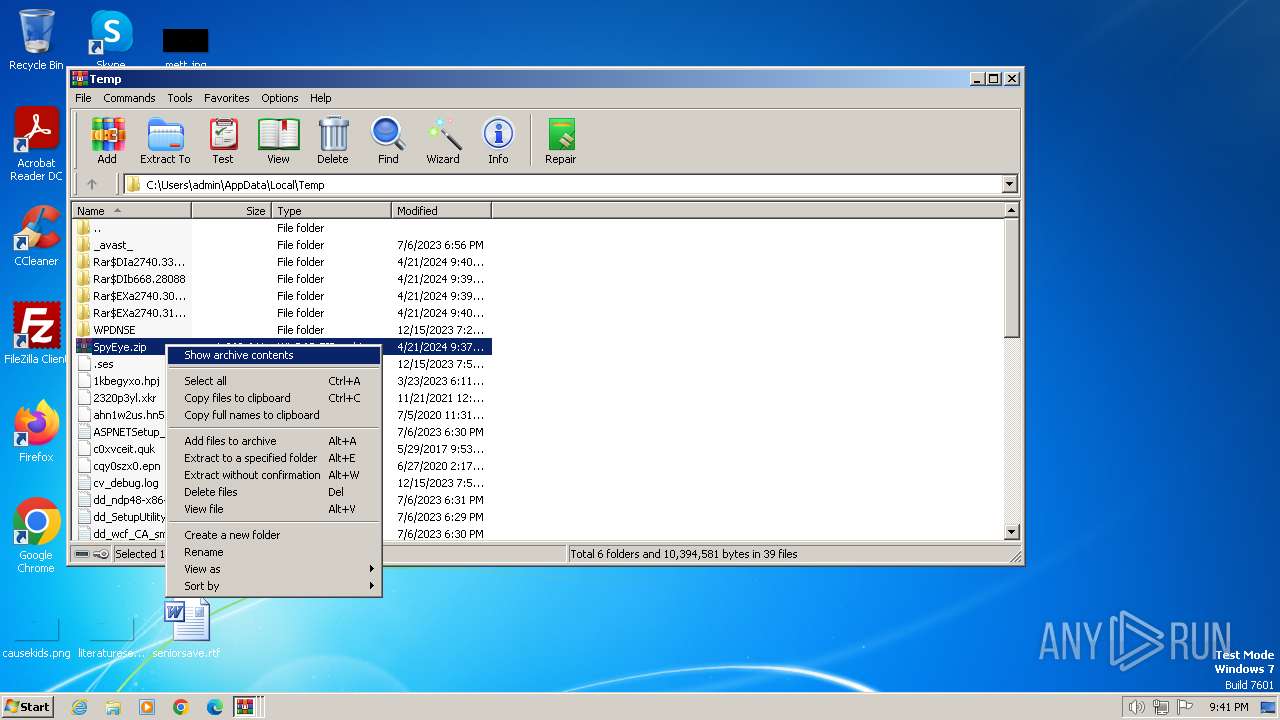Open Google Chrome desktop shortcut
The width and height of the screenshot is (1280, 720).
coord(36,536)
